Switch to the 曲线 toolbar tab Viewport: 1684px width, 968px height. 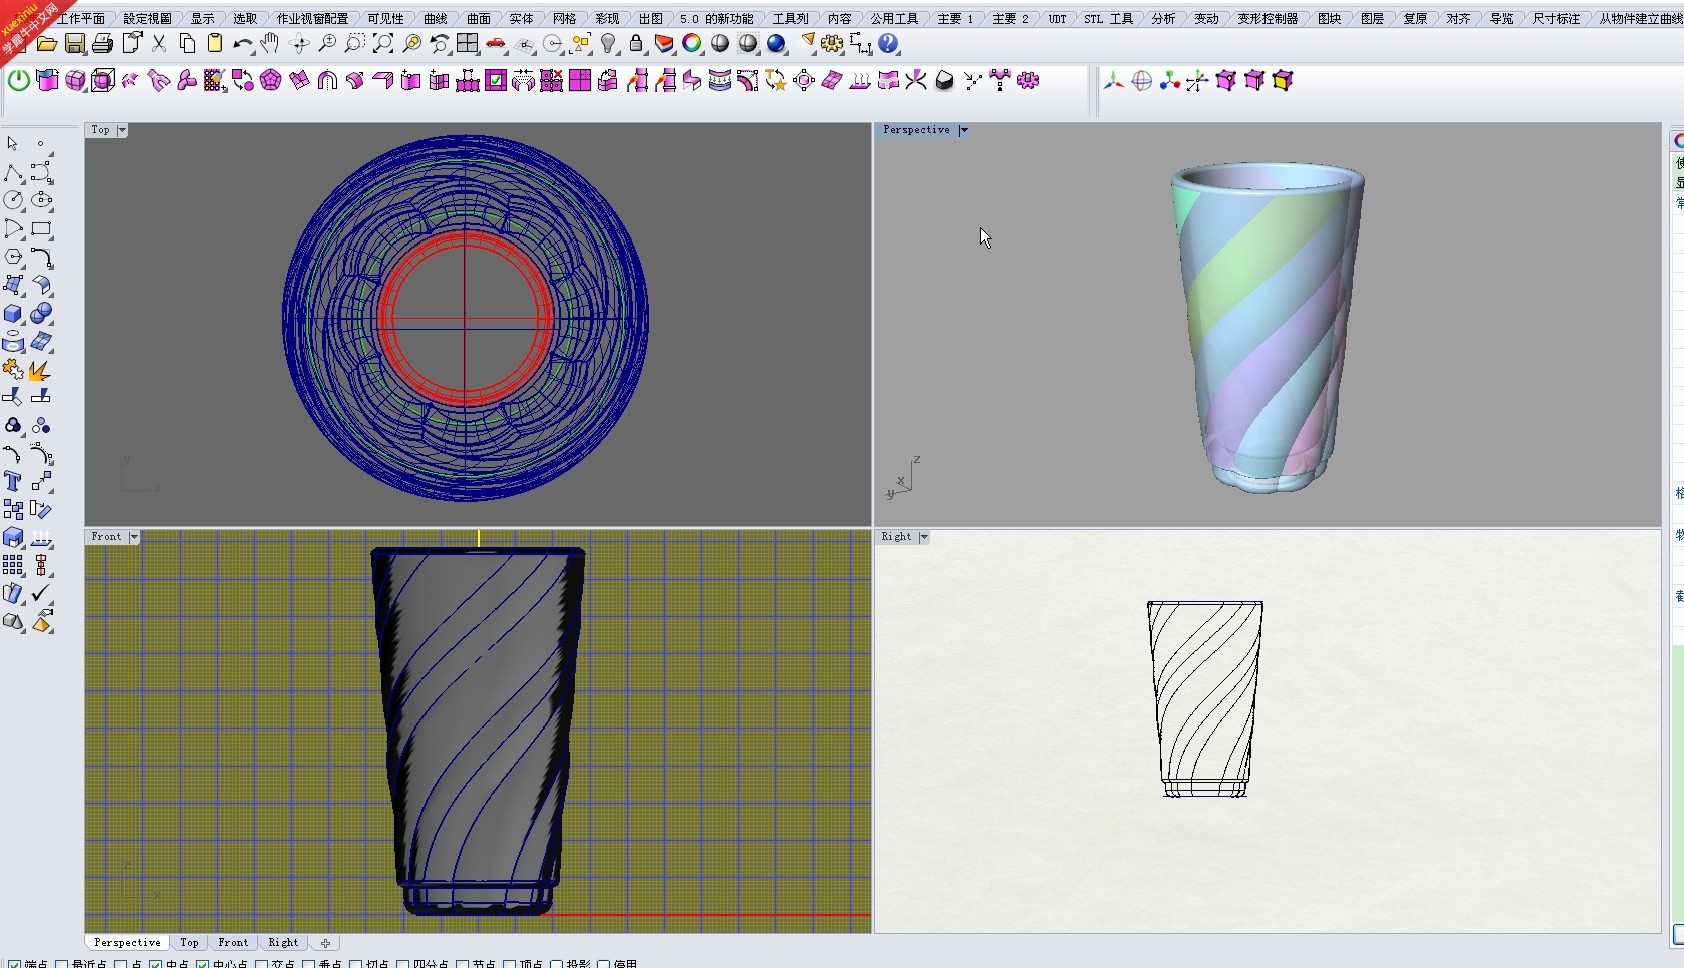pyautogui.click(x=436, y=18)
